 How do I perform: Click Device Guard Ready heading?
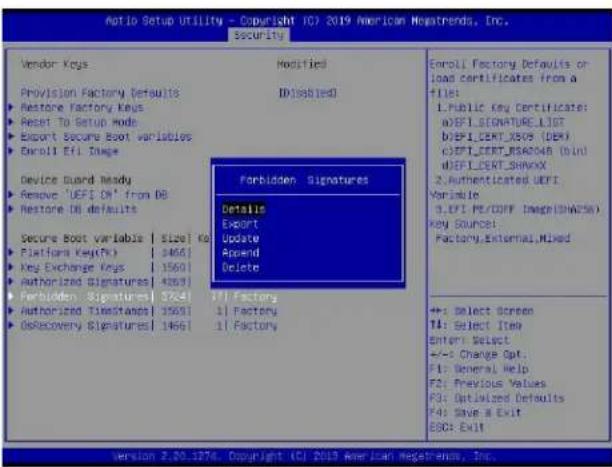[76, 180]
